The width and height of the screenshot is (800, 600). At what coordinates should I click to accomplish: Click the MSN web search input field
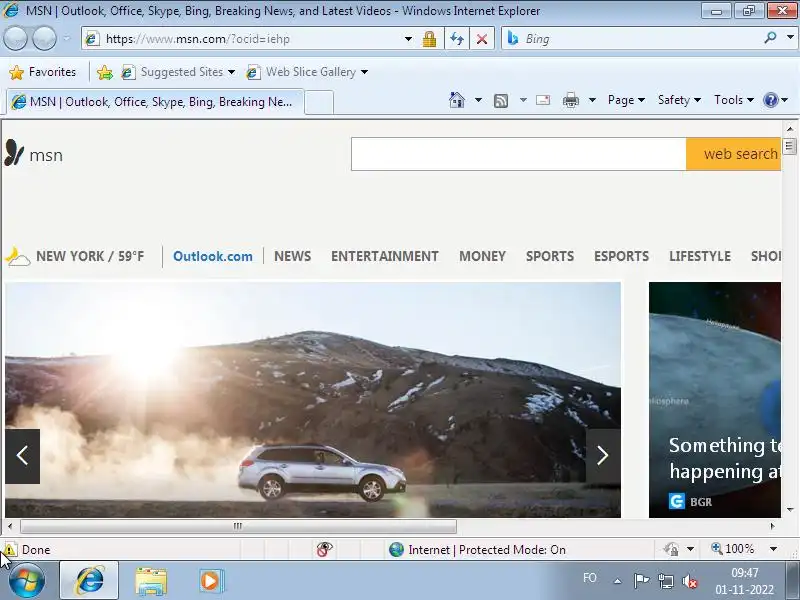point(518,154)
